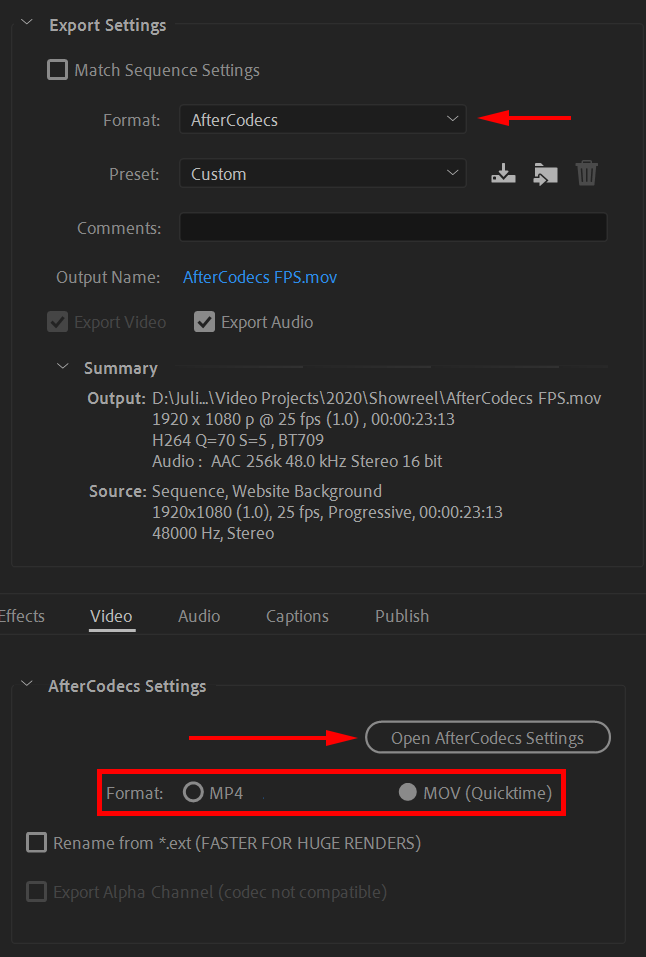This screenshot has width=646, height=957.
Task: Save the current preset
Action: [x=503, y=172]
